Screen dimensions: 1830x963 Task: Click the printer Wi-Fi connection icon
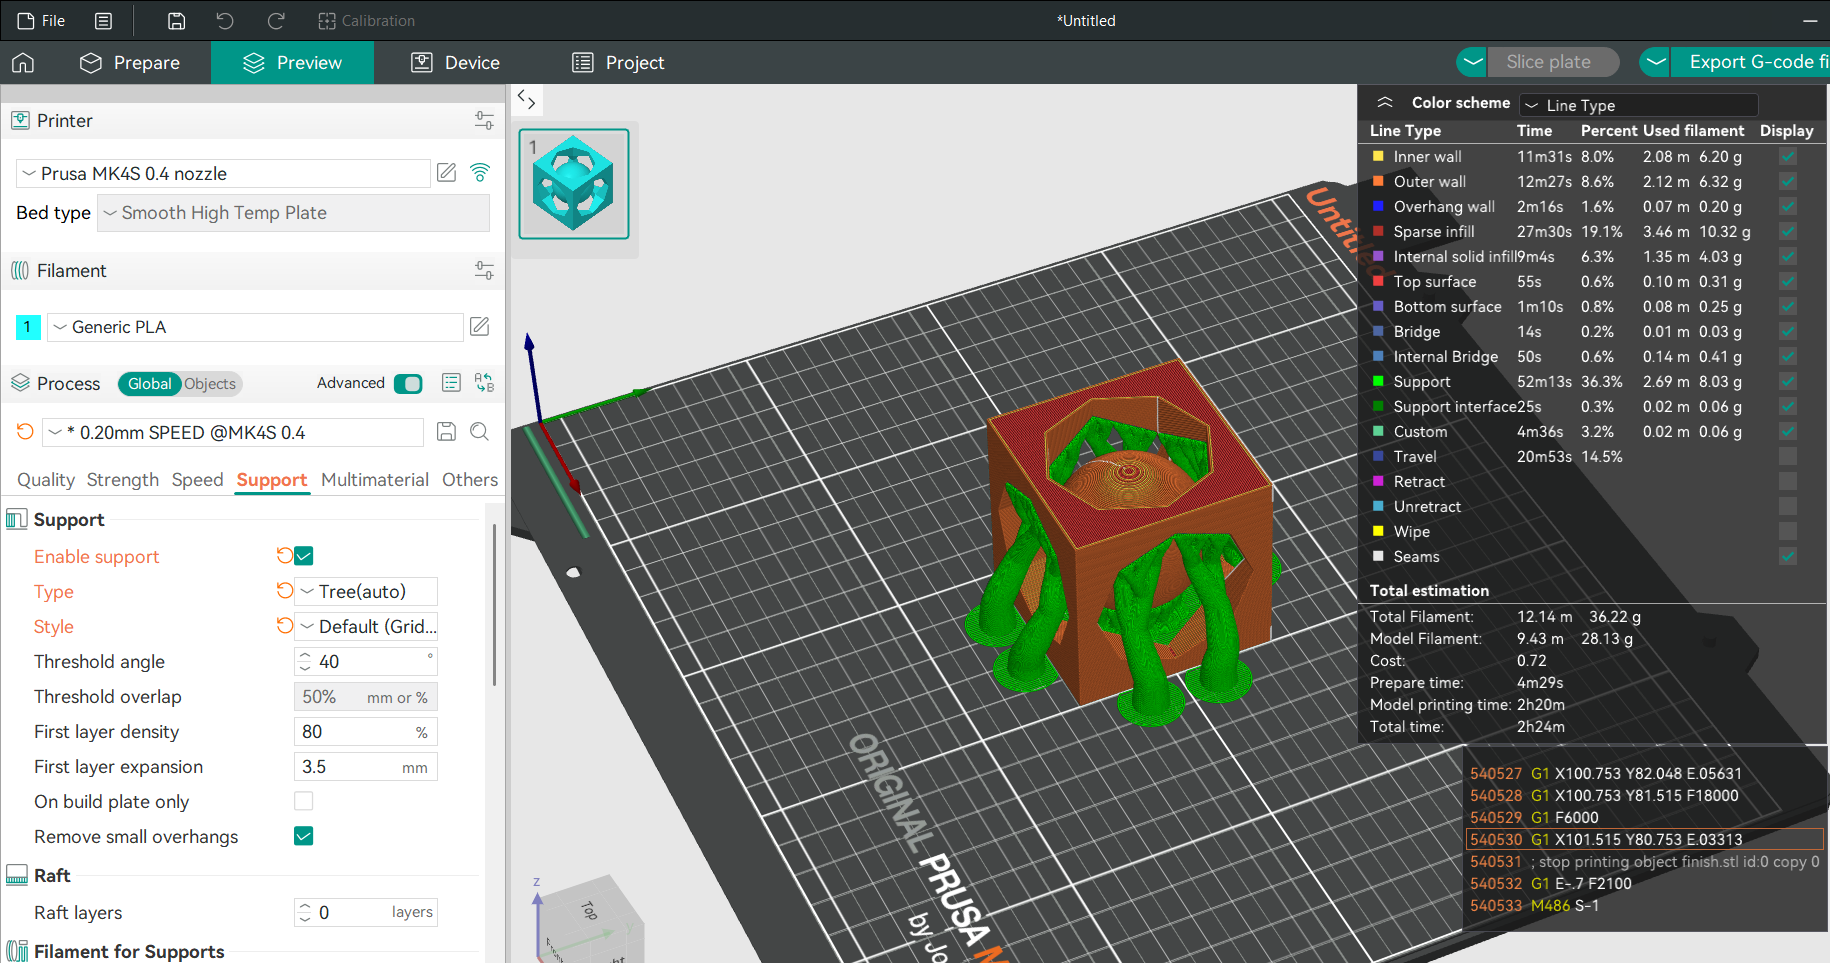(x=480, y=173)
